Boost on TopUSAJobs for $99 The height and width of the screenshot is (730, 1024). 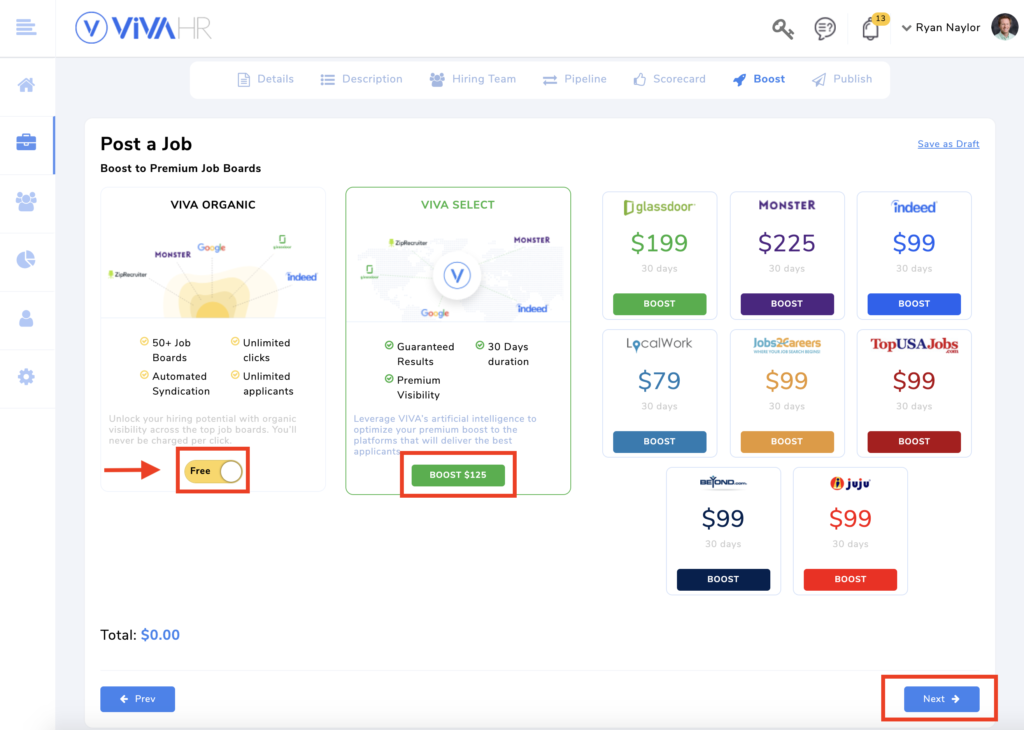tap(914, 441)
